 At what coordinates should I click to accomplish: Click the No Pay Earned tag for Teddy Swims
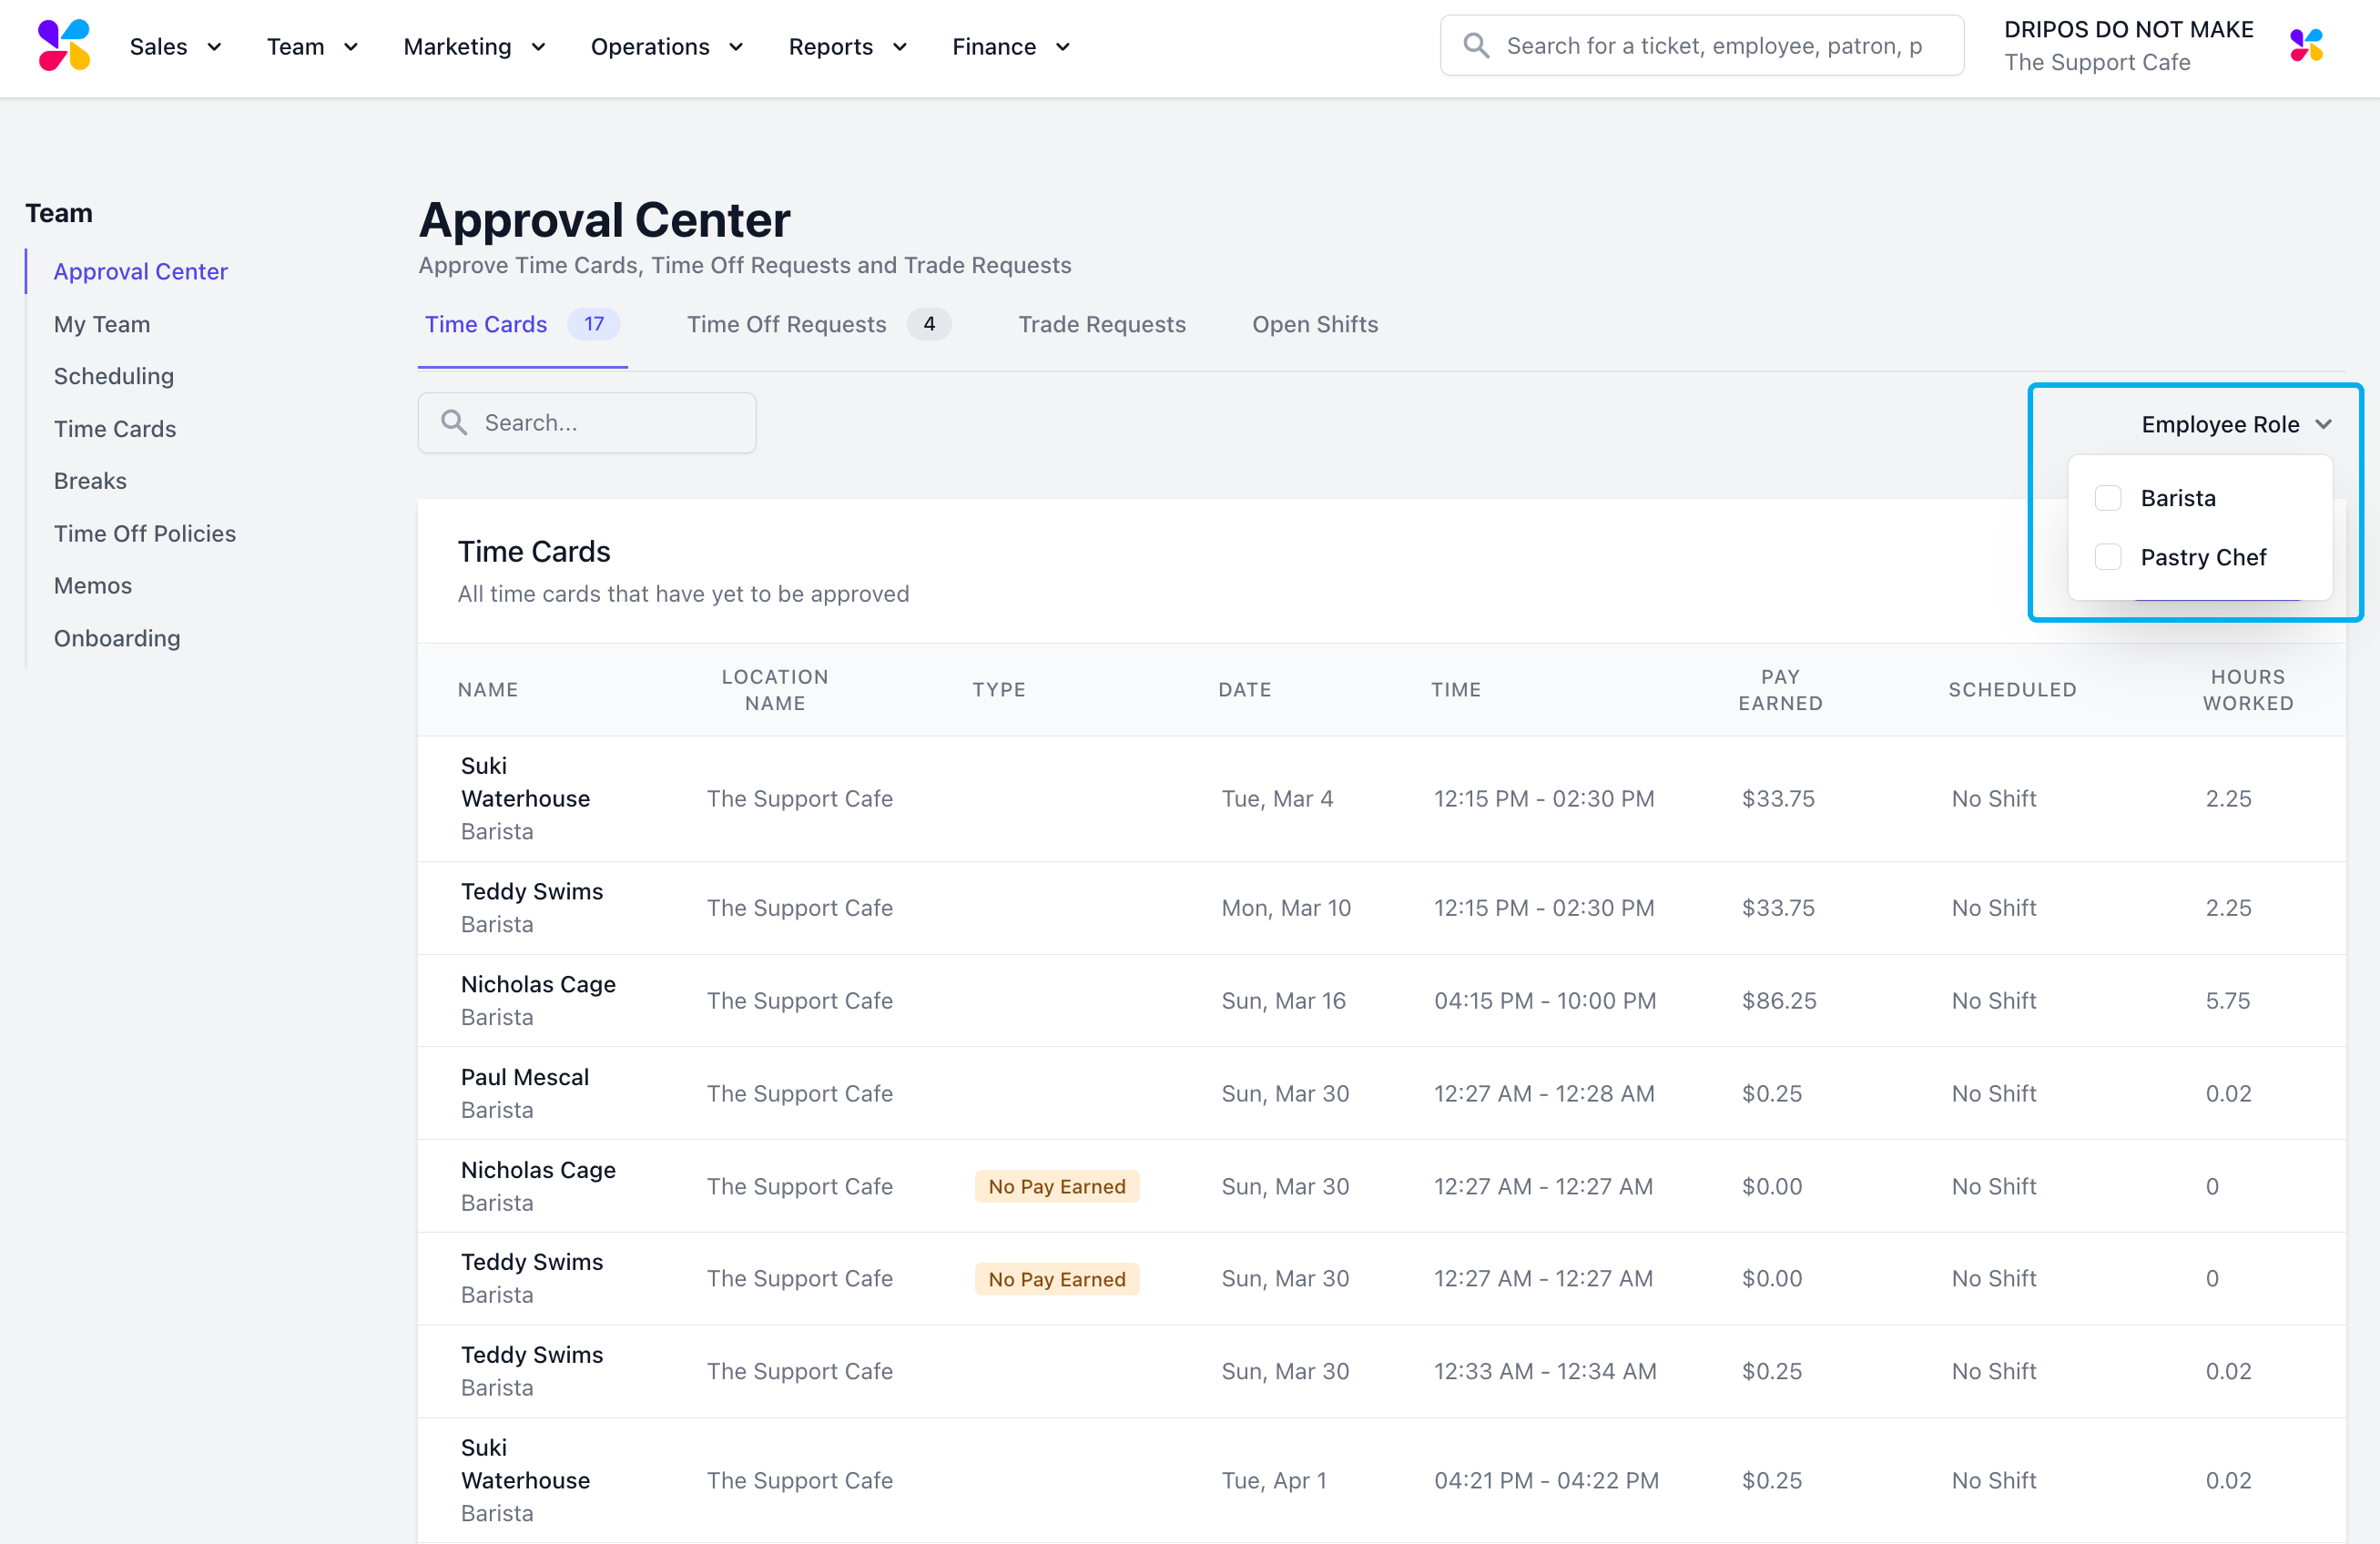(x=1056, y=1279)
